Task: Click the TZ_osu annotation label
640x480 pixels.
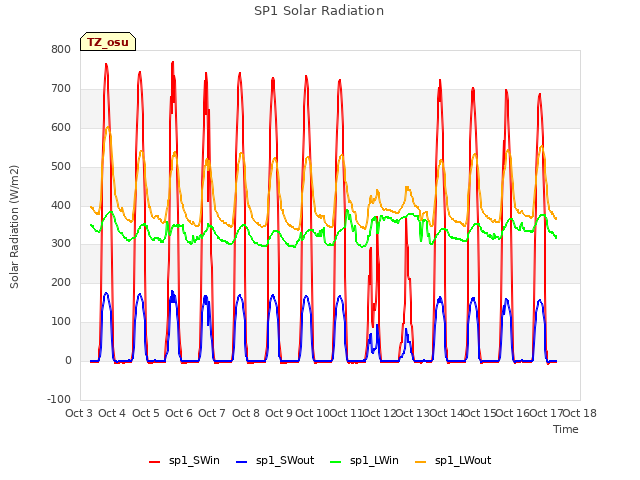Action: 108,42
